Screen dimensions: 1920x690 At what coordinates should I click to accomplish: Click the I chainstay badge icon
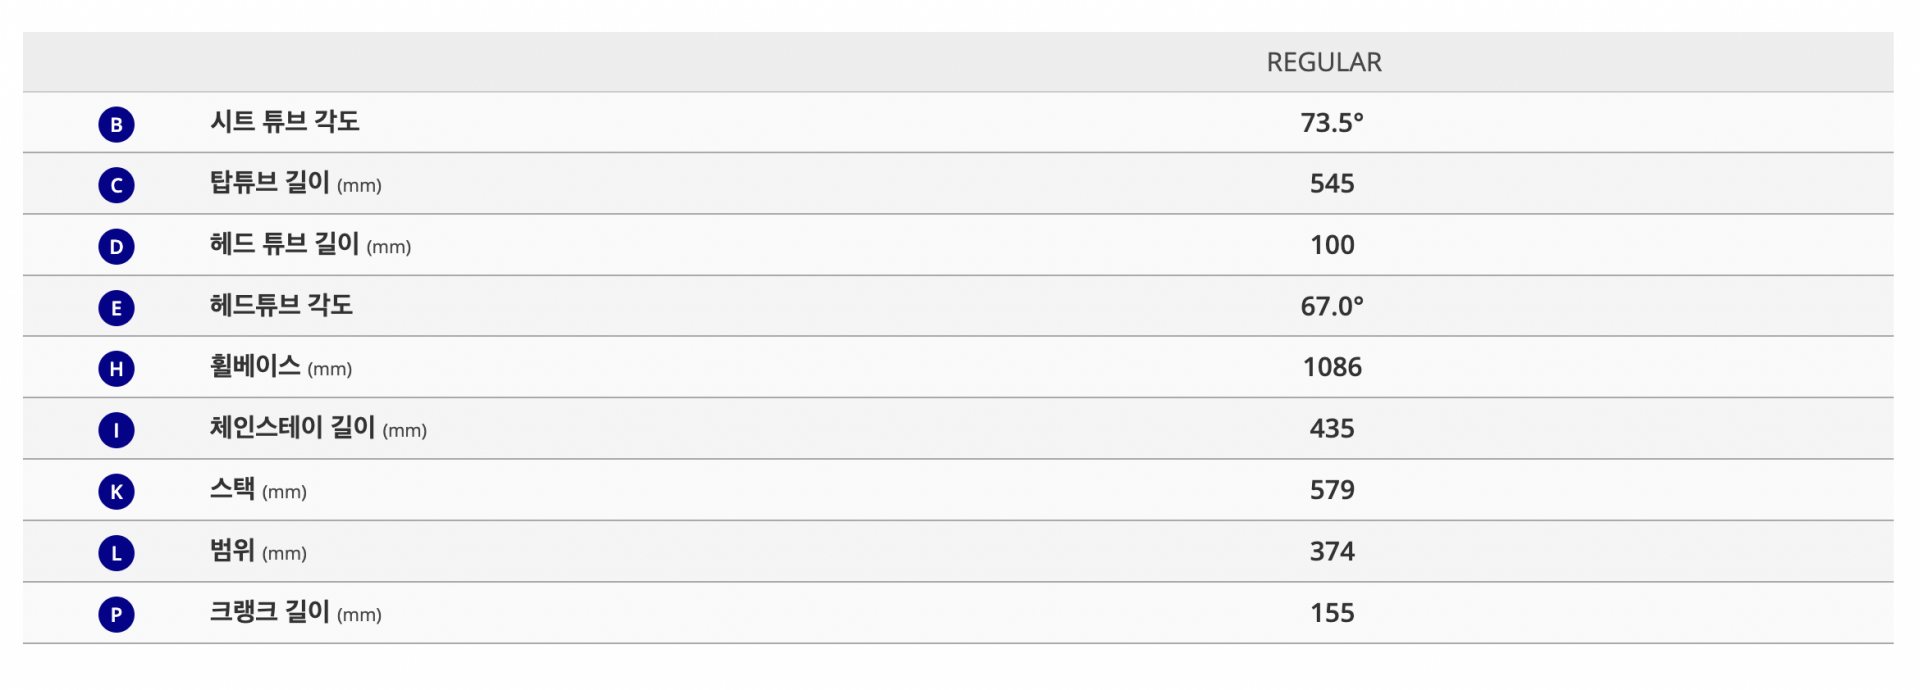click(116, 430)
